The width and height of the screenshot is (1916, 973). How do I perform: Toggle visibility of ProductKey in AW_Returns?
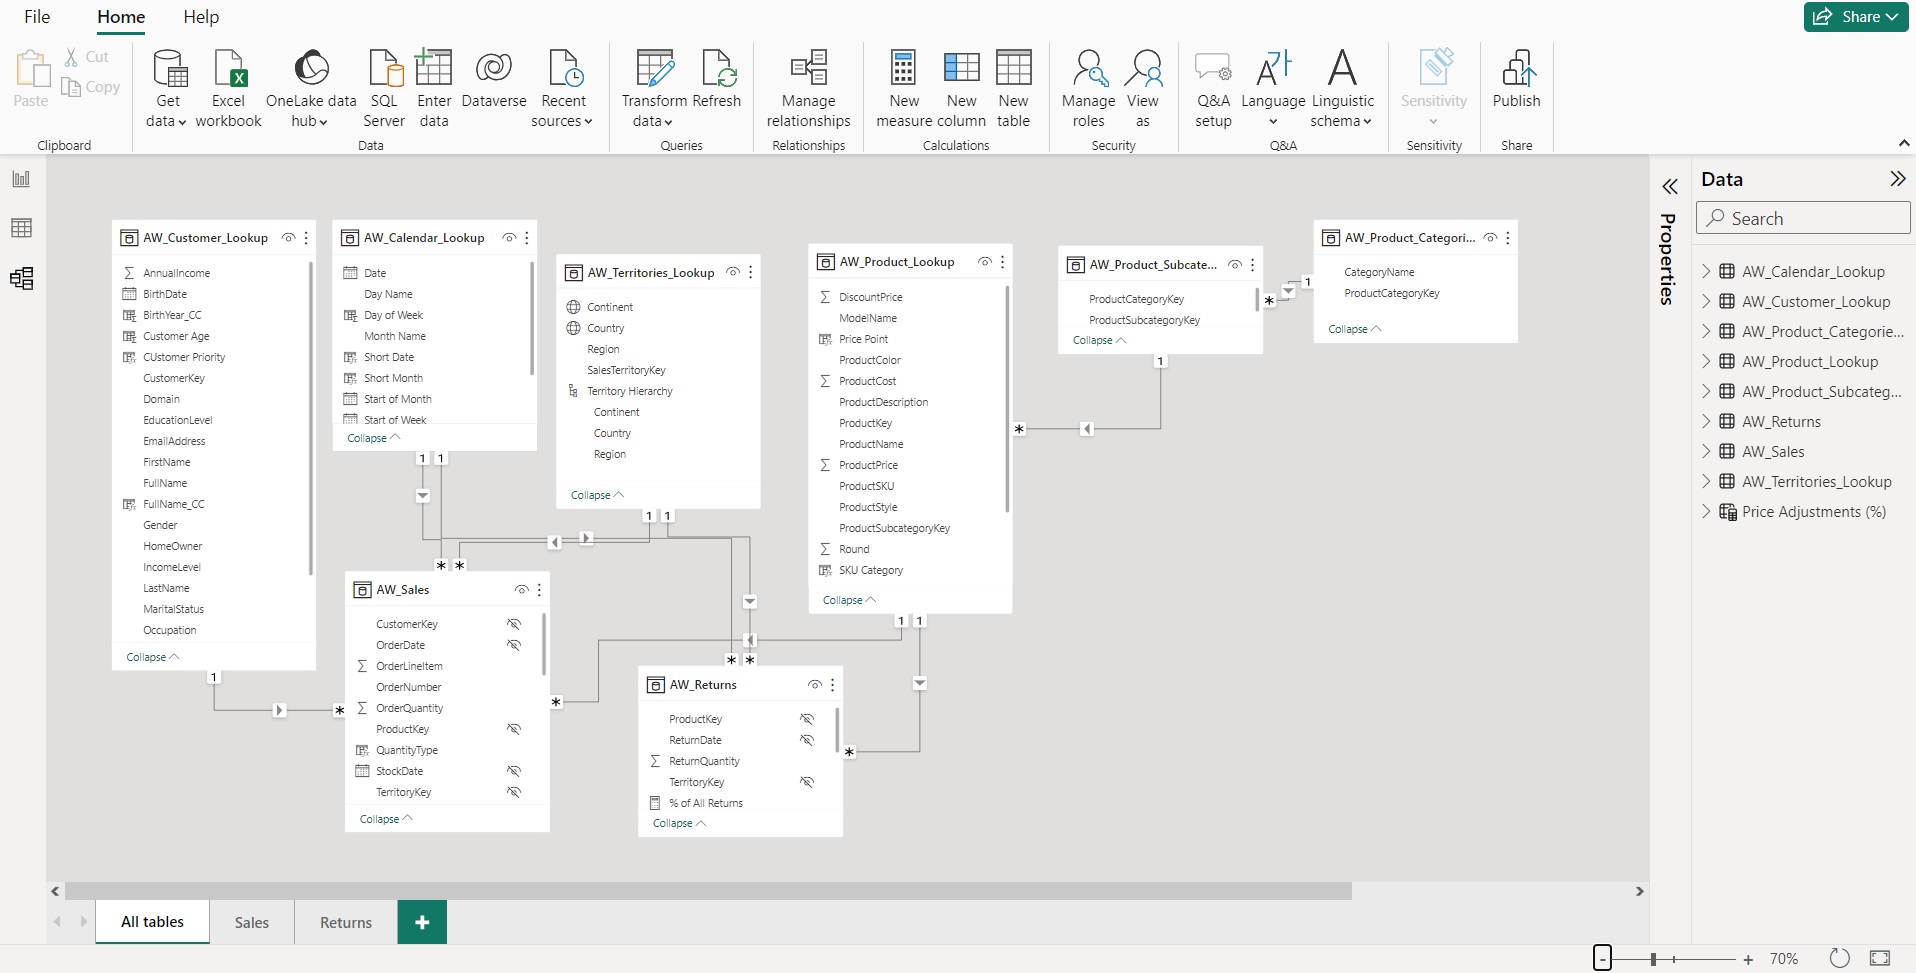pyautogui.click(x=806, y=718)
